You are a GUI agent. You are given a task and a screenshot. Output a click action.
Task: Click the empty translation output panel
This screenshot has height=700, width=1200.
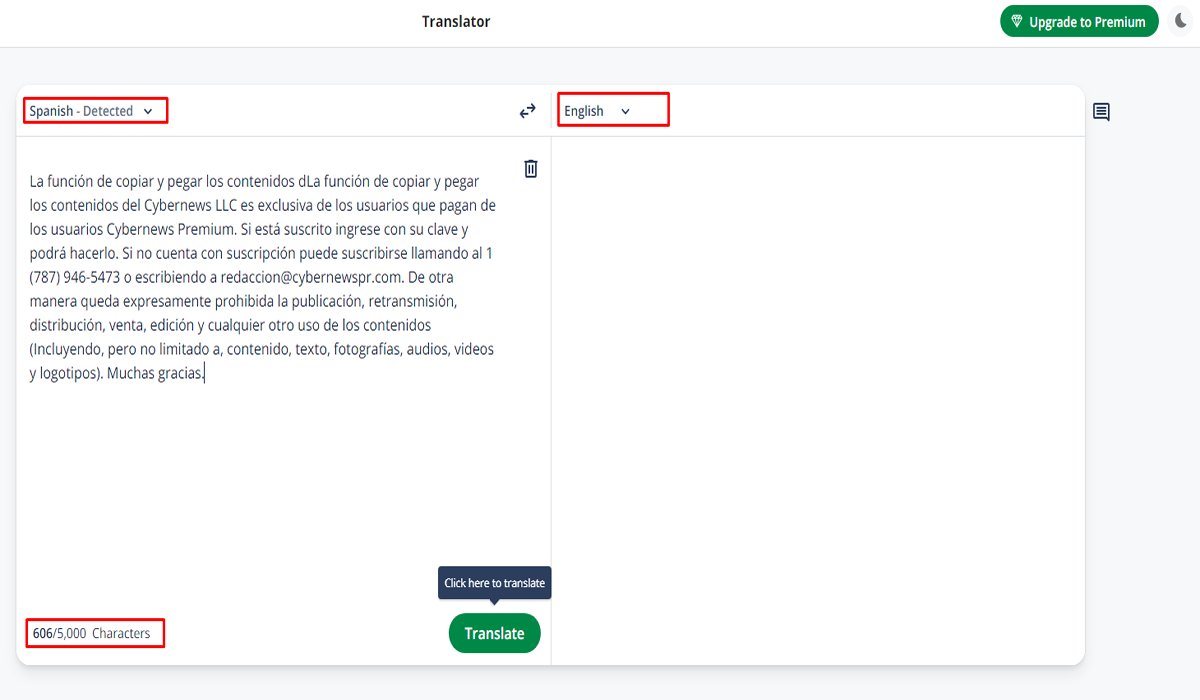[817, 400]
